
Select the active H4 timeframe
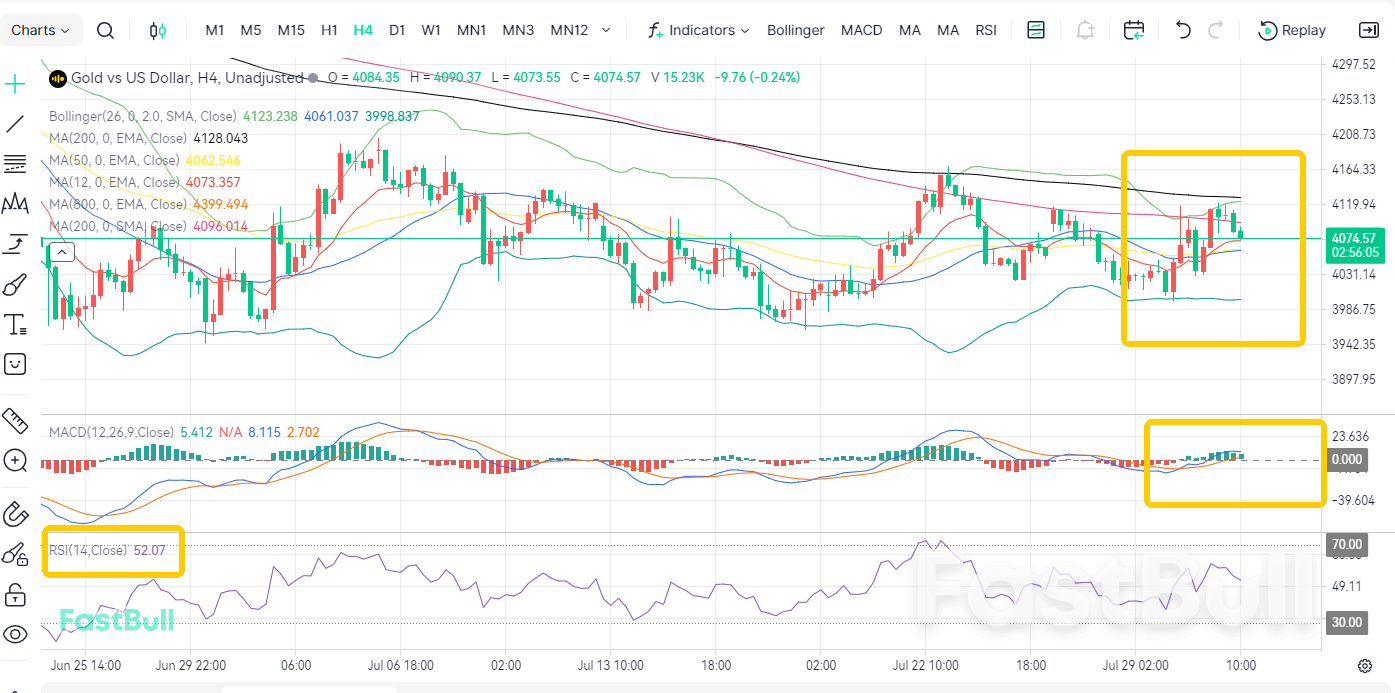tap(363, 30)
